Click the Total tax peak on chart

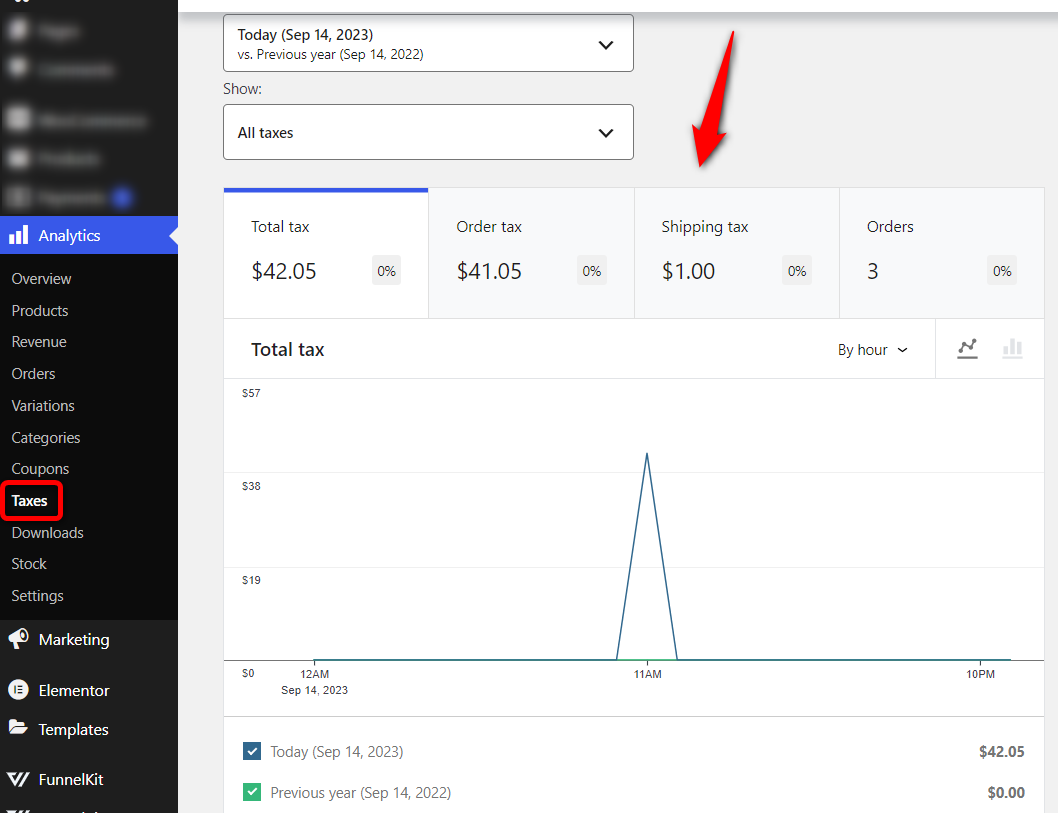647,456
